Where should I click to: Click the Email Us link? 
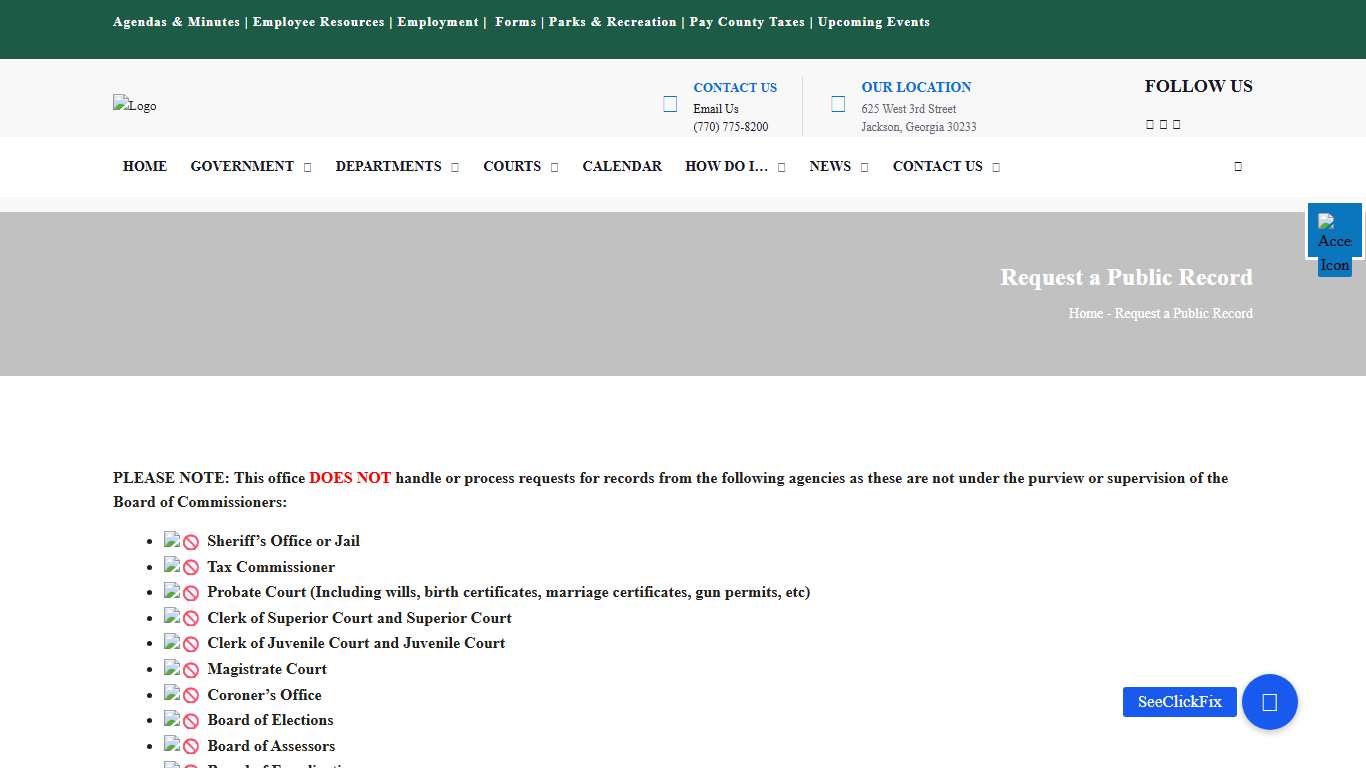[x=715, y=108]
